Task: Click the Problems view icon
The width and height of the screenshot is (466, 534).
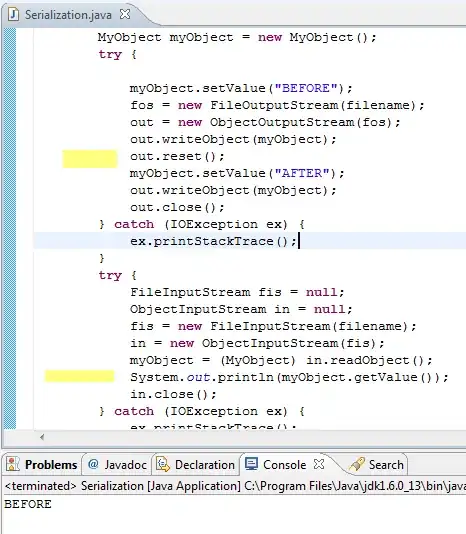Action: click(13, 464)
